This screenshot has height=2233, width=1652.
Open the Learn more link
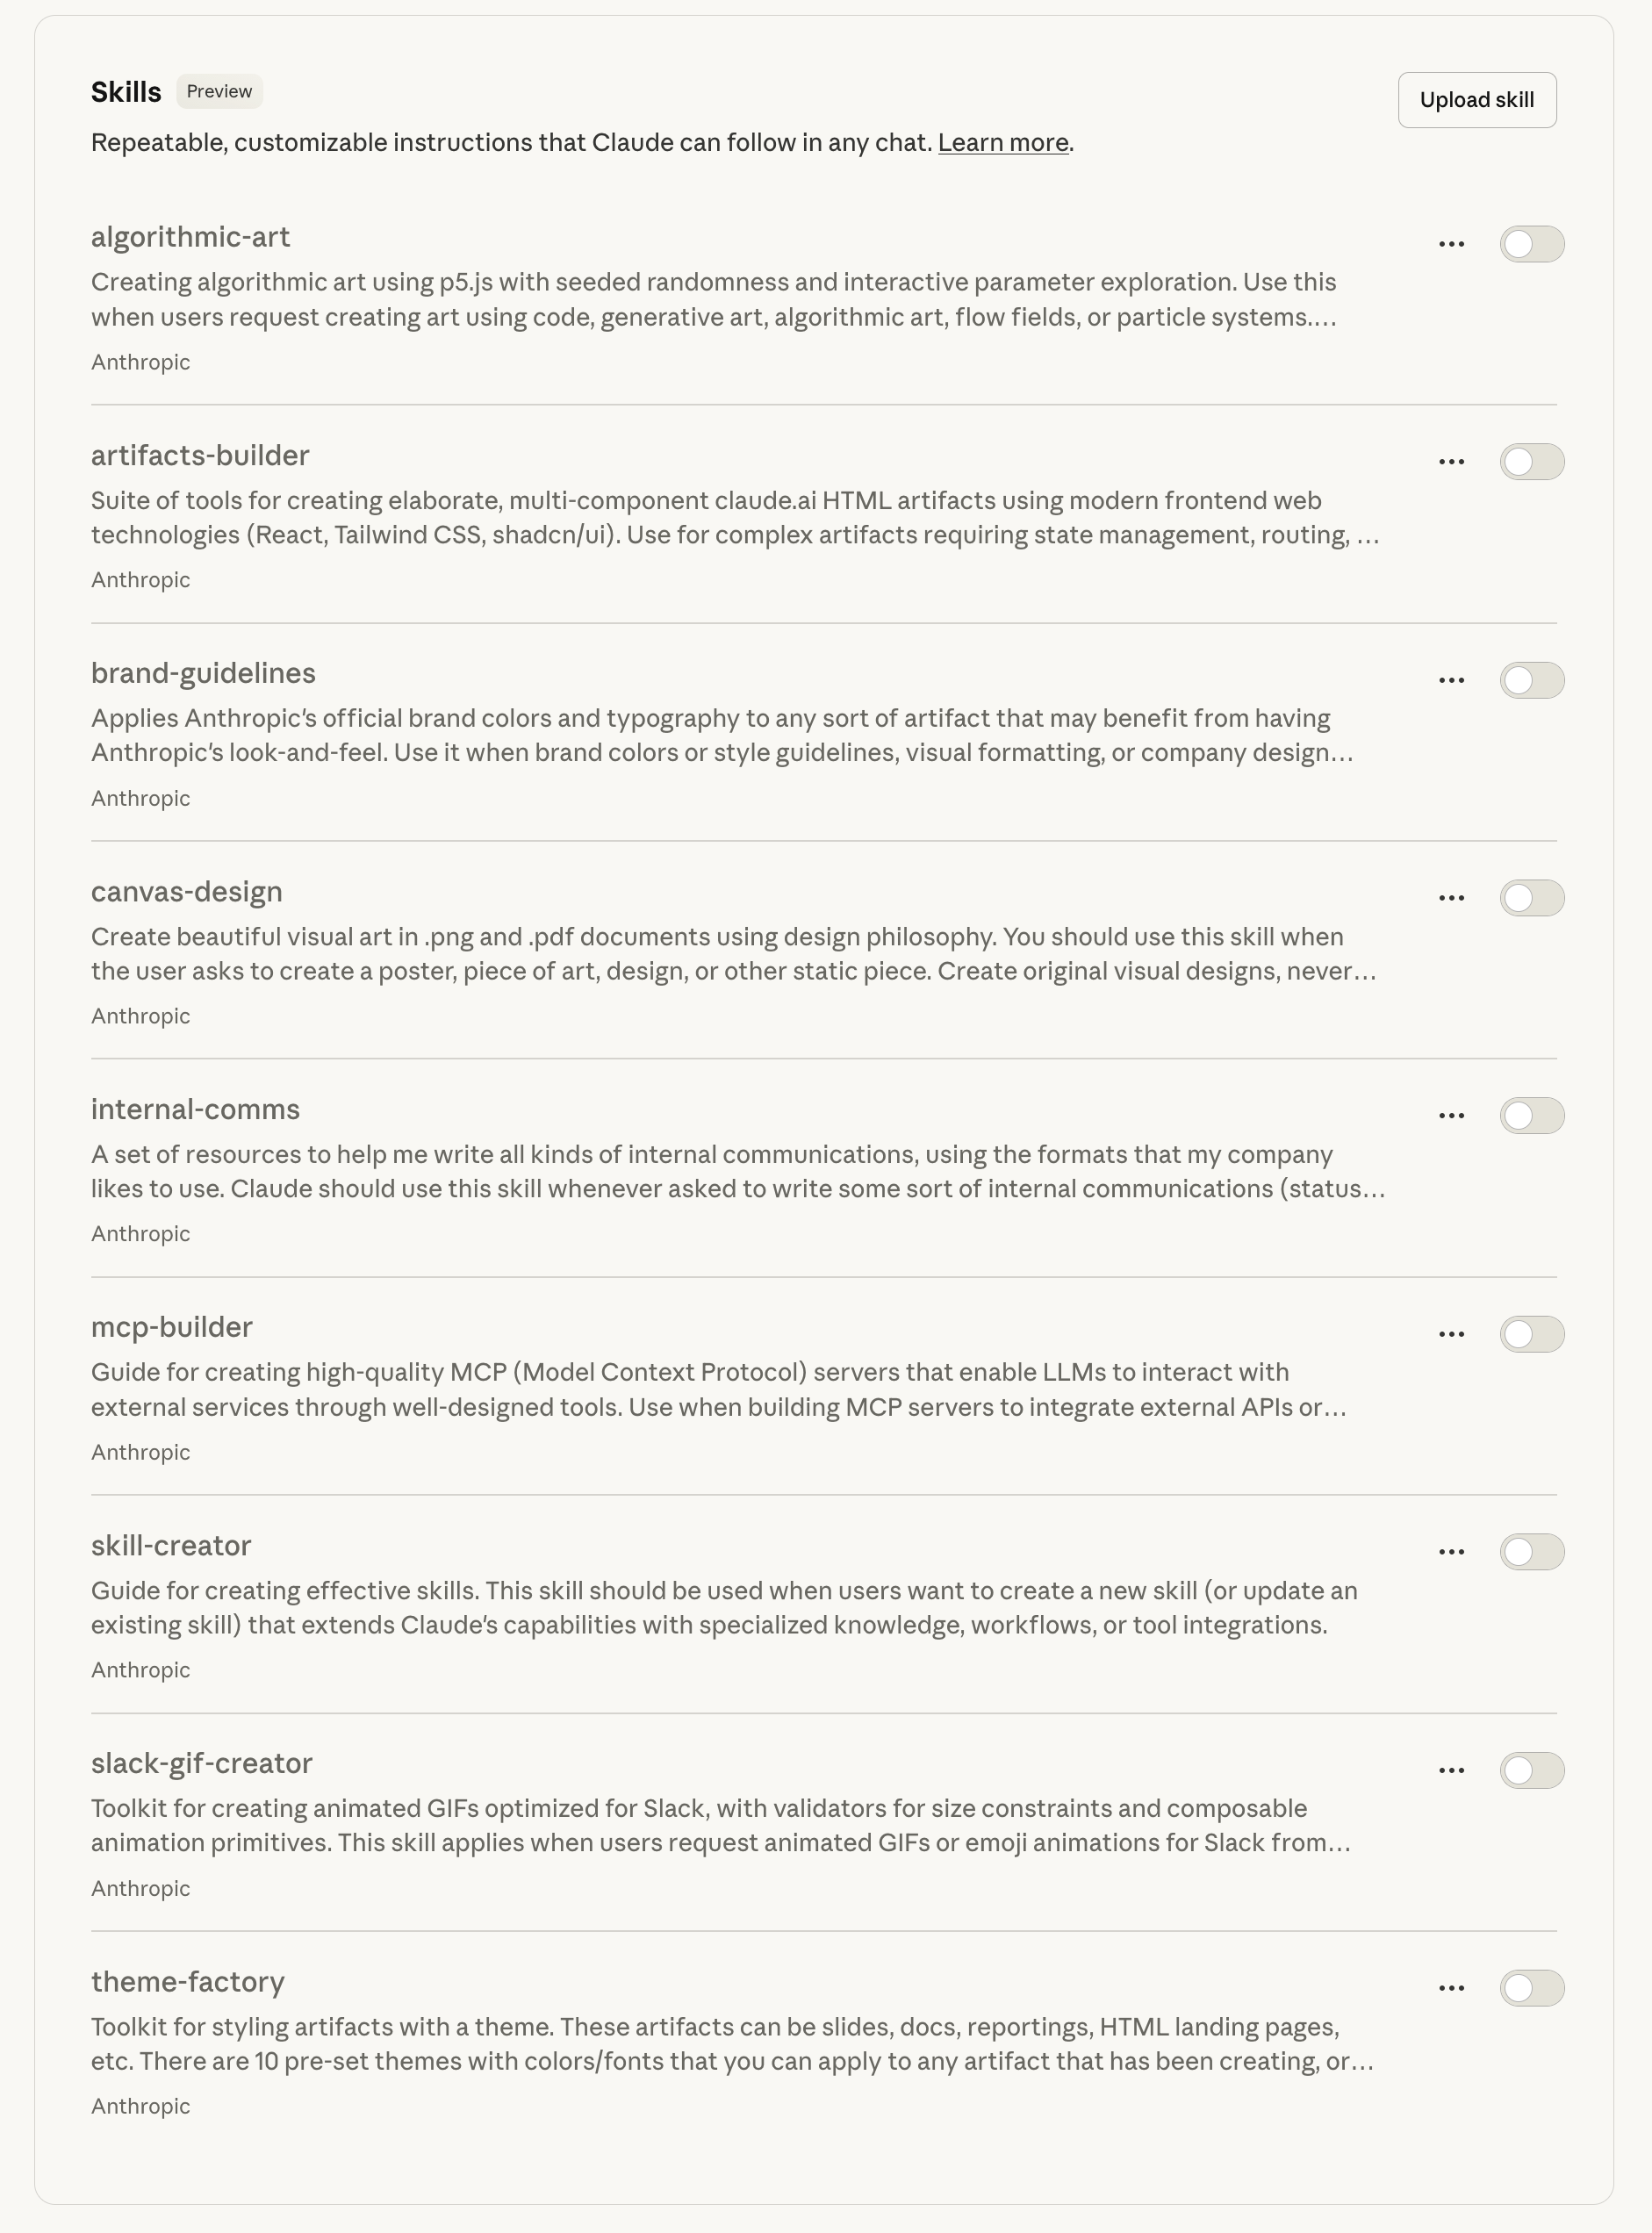point(1002,143)
